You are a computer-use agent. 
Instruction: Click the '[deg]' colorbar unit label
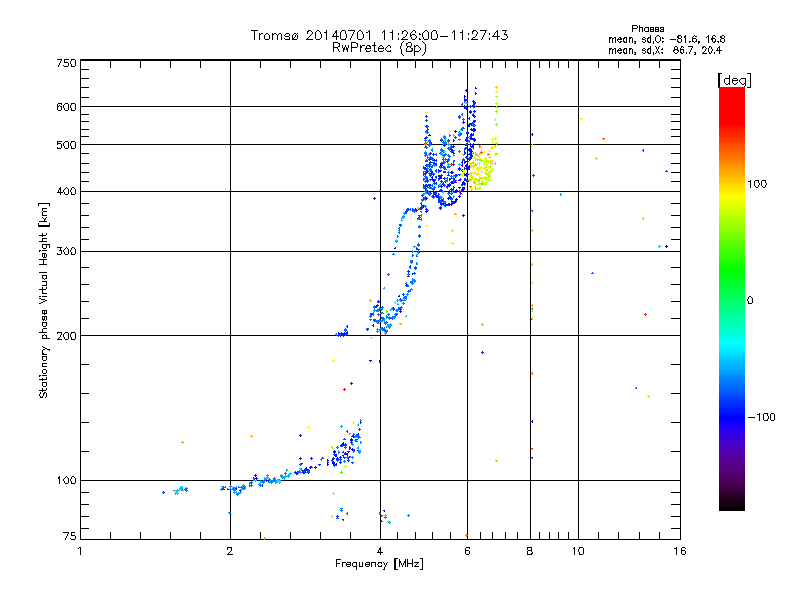click(x=734, y=80)
